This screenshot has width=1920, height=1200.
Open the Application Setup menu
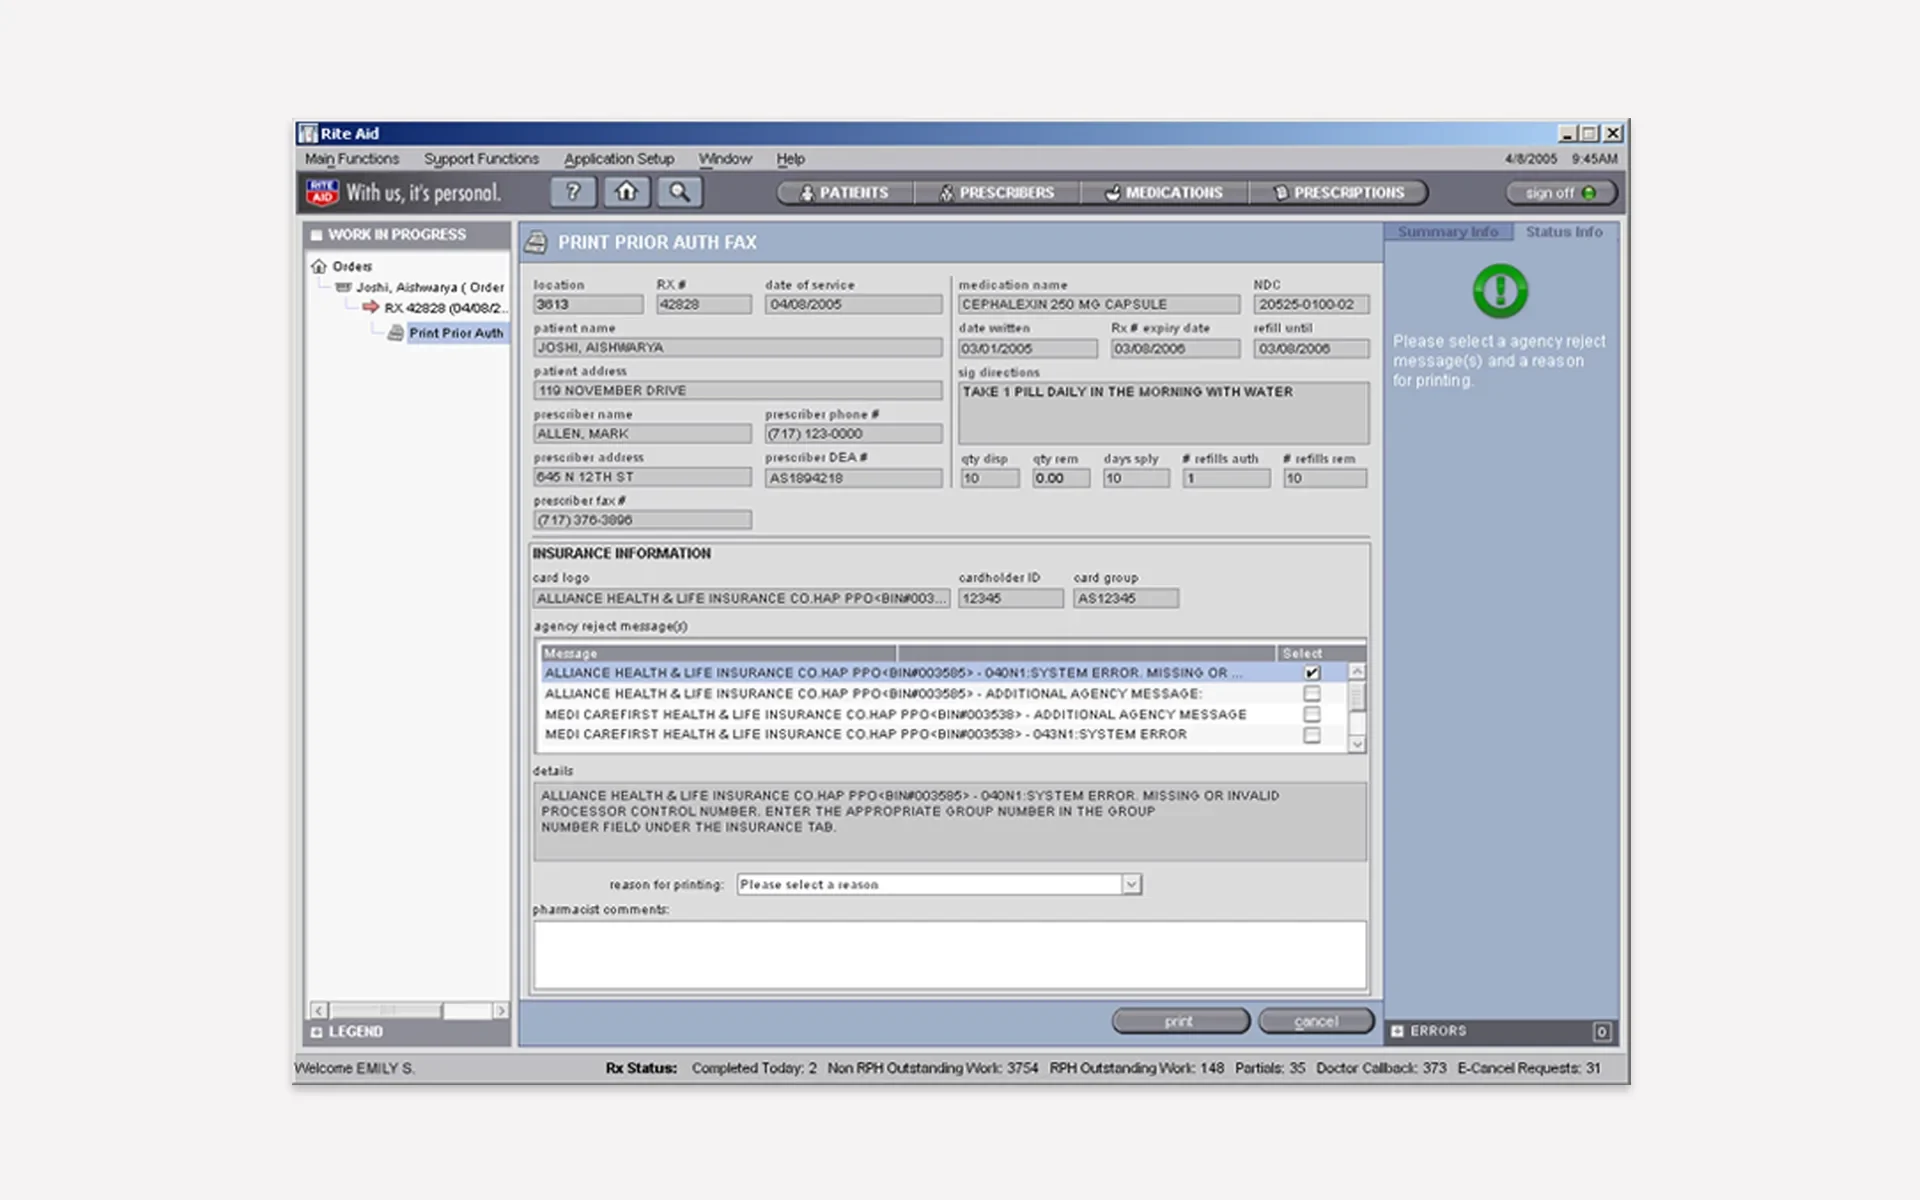[619, 159]
